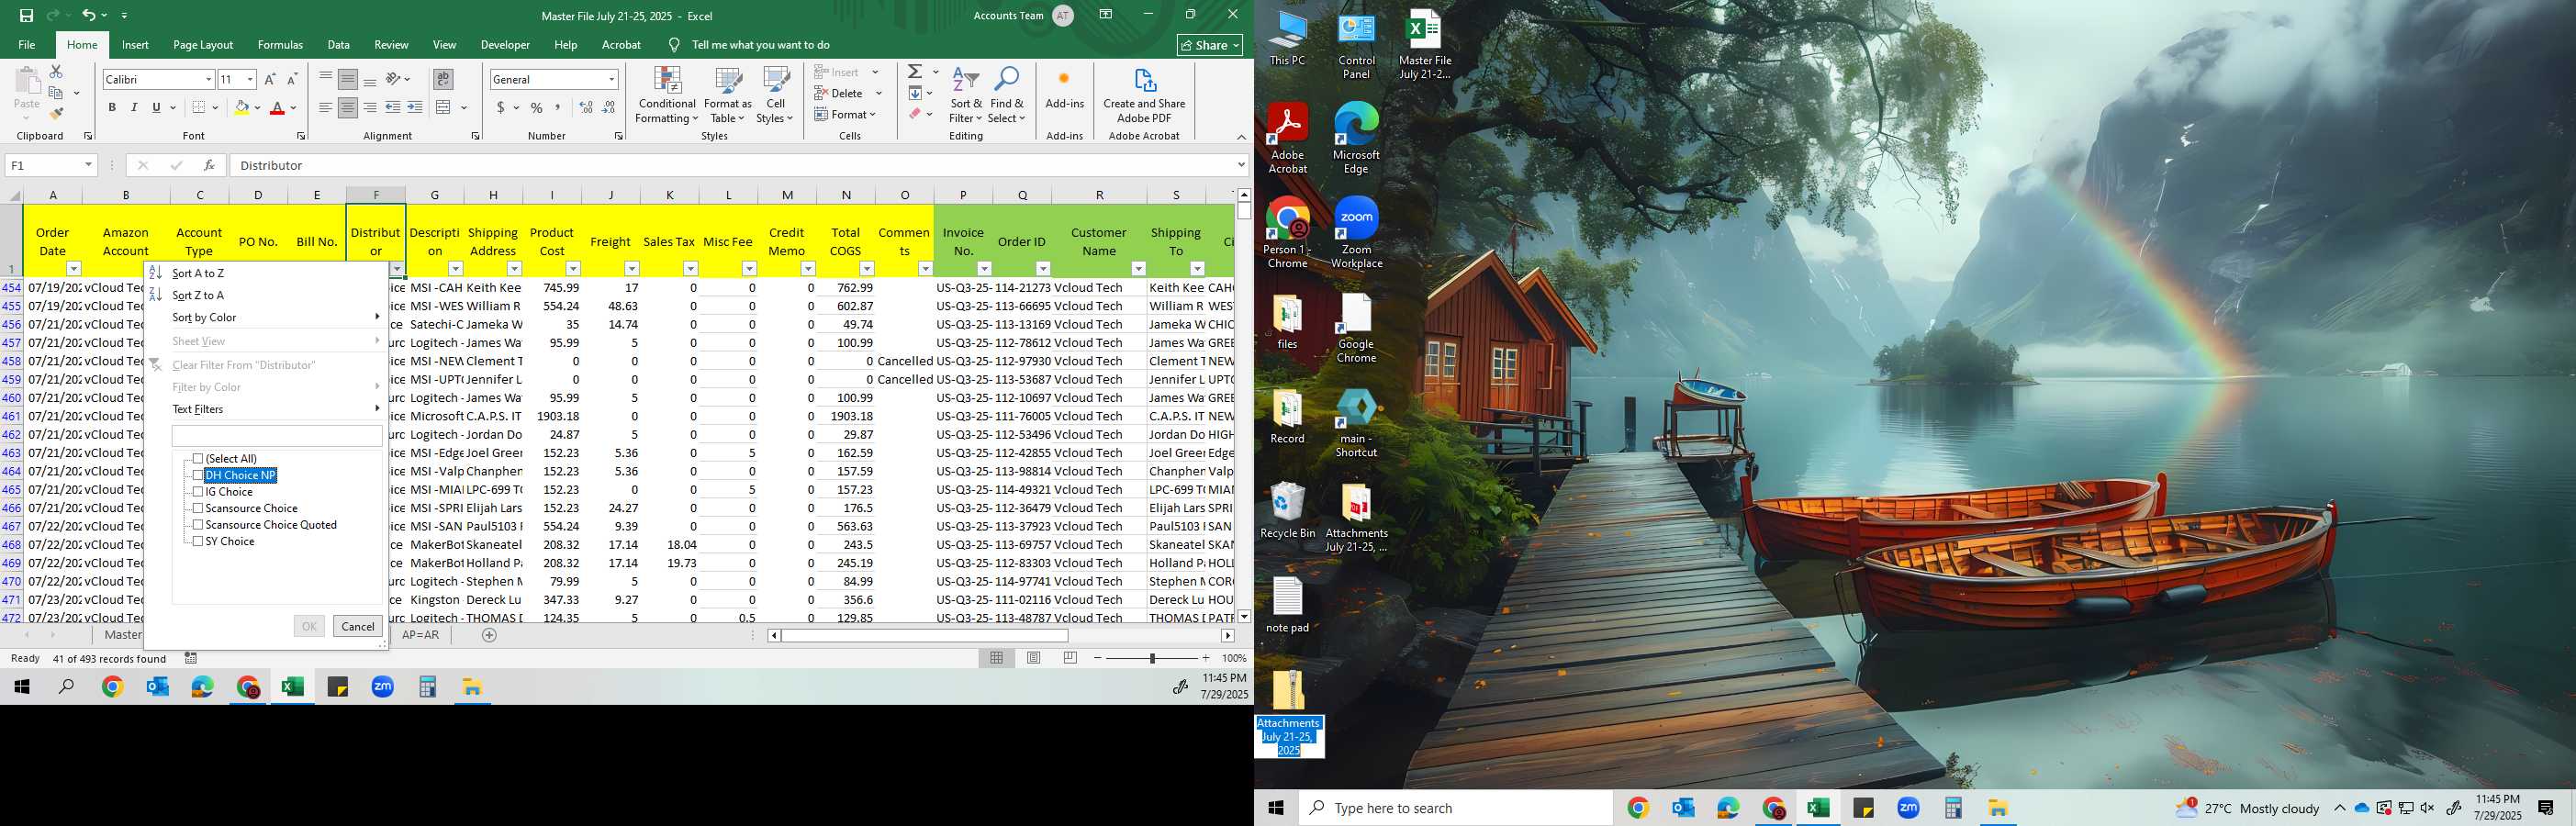Open Sort by Color submenu
This screenshot has width=2576, height=826.
[x=265, y=317]
